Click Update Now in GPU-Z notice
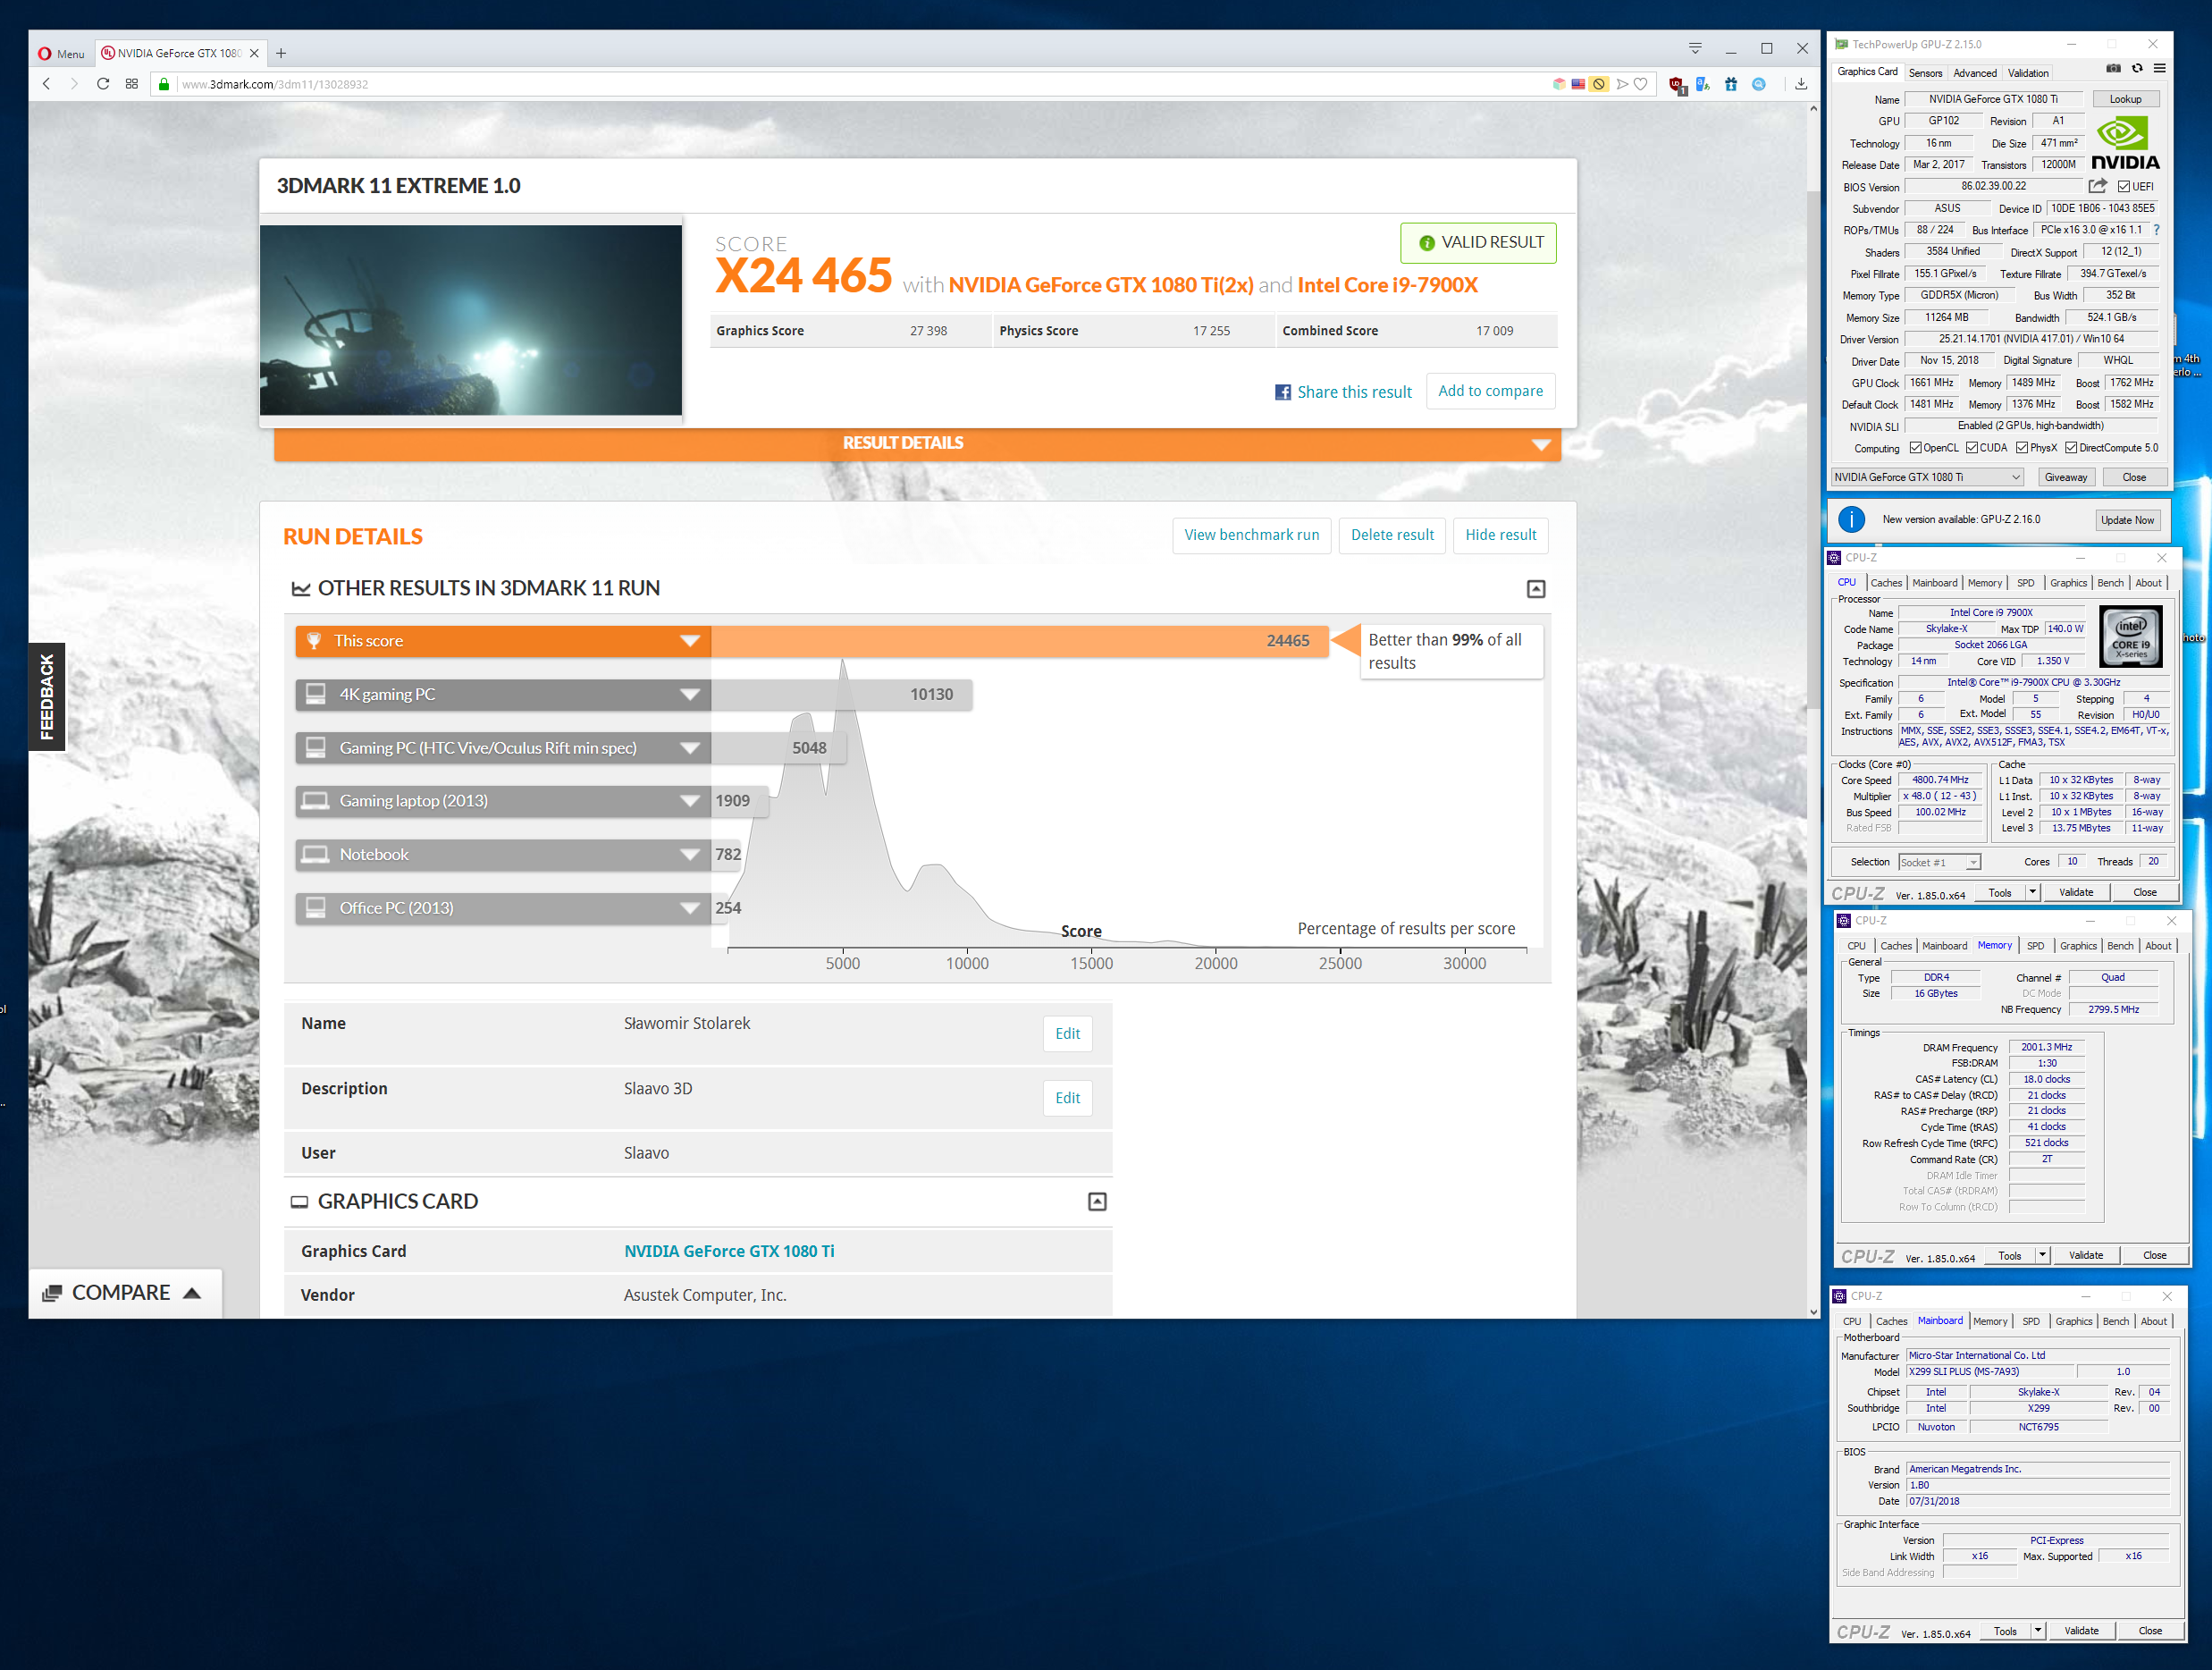 tap(2127, 520)
